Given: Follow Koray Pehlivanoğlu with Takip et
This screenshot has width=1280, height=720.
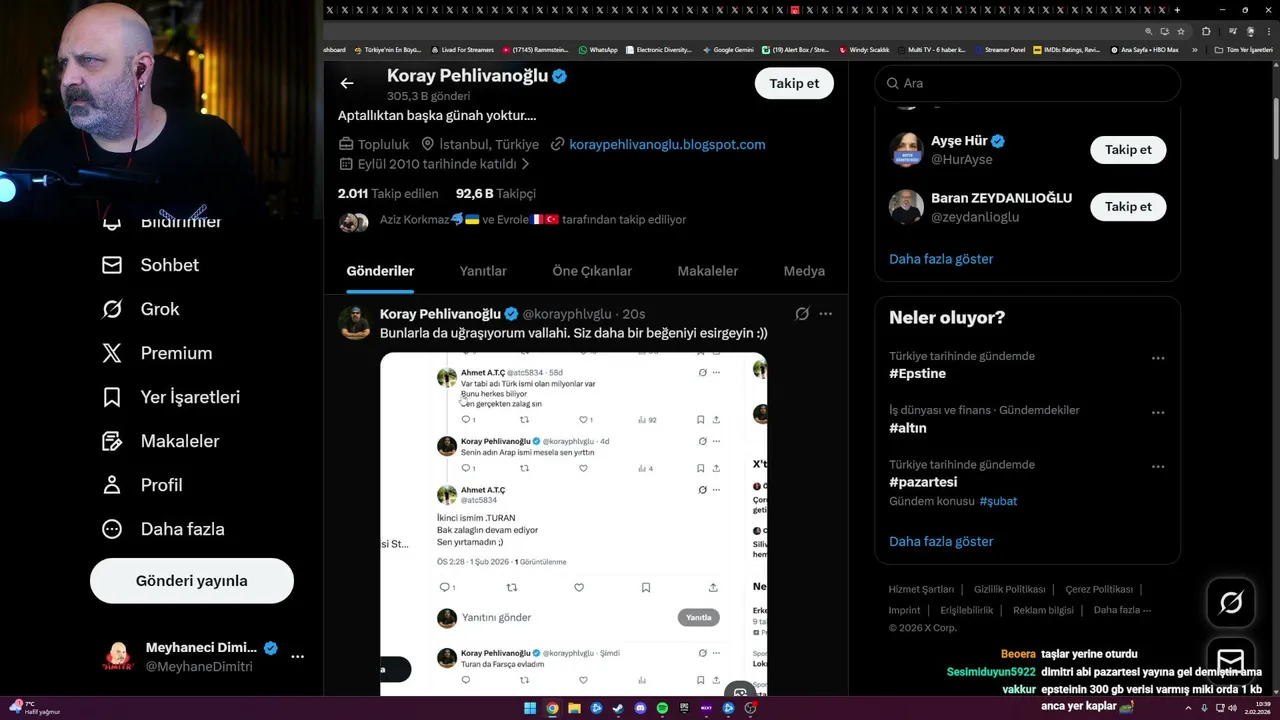Looking at the screenshot, I should pos(794,83).
